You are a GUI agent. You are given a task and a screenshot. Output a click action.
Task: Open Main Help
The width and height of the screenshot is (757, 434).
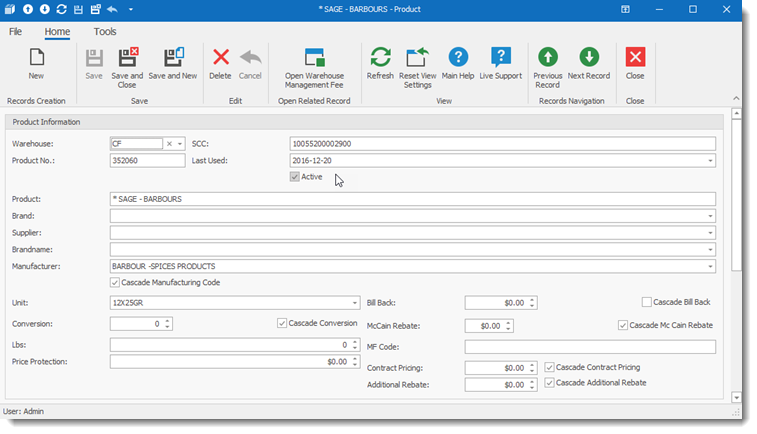click(x=458, y=59)
